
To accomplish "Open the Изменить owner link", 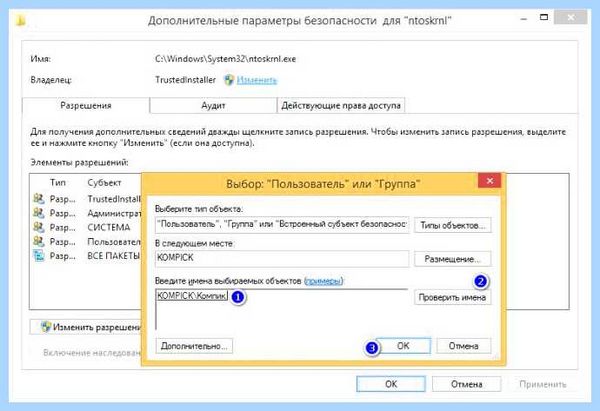I will click(256, 80).
